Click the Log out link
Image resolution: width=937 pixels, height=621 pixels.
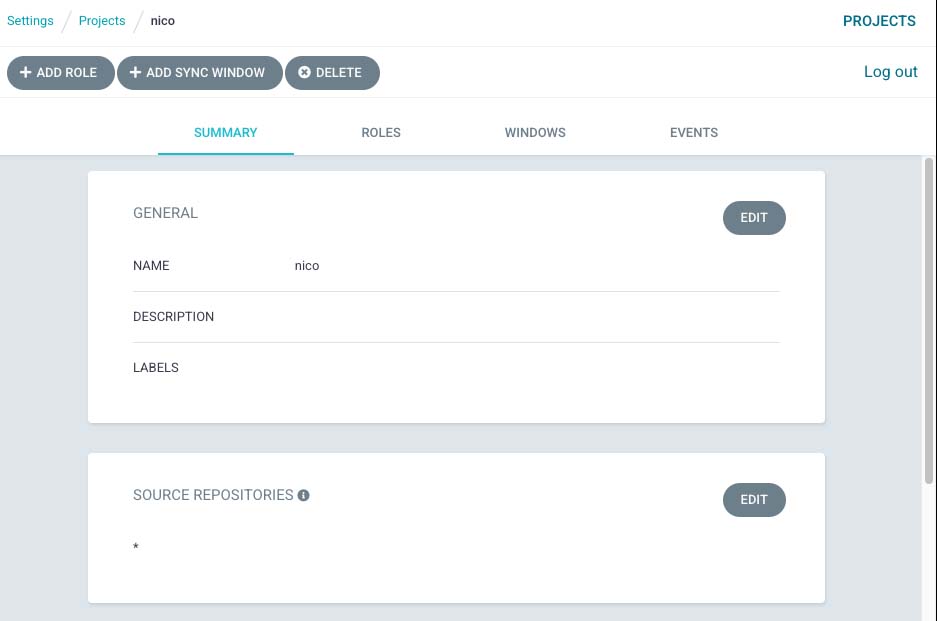[890, 72]
